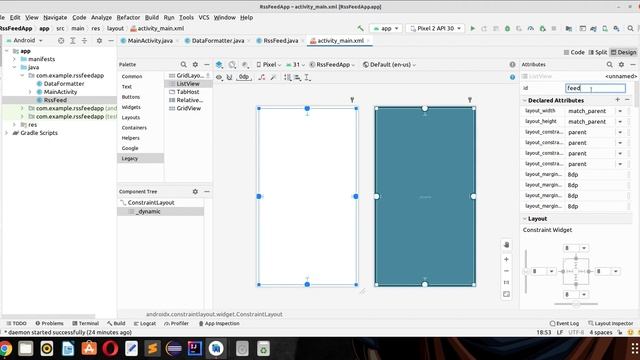Open Default (en-us) locale dropdown

389,64
